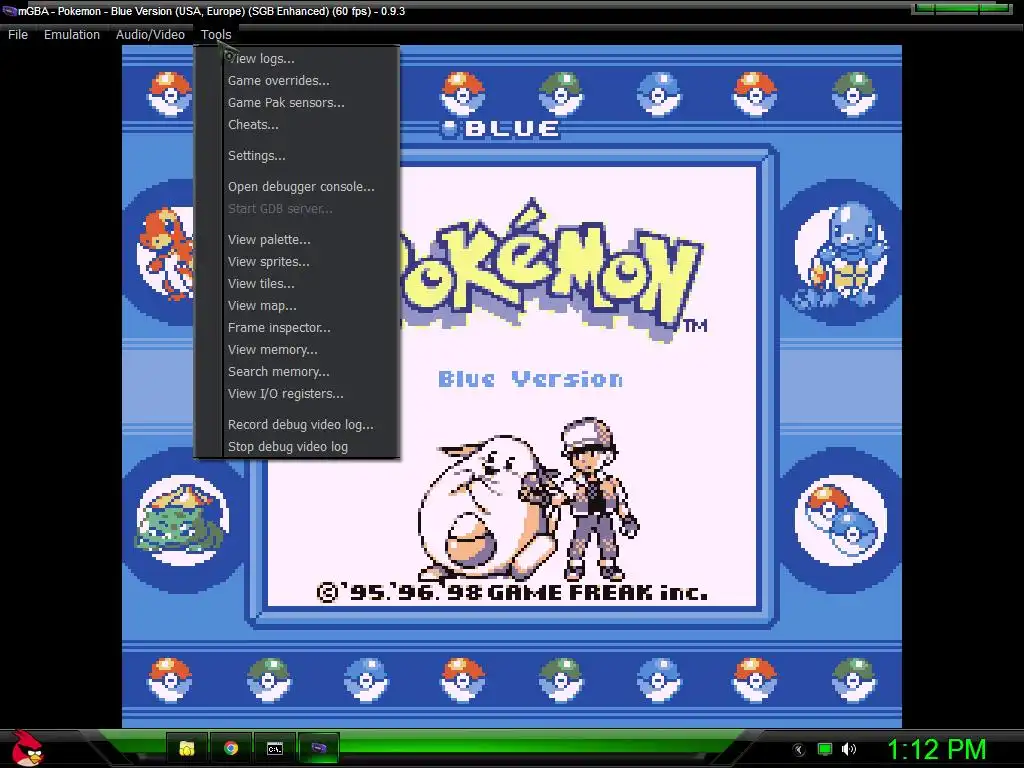Click the mGBA icon in title bar
The image size is (1024, 768).
coord(9,11)
